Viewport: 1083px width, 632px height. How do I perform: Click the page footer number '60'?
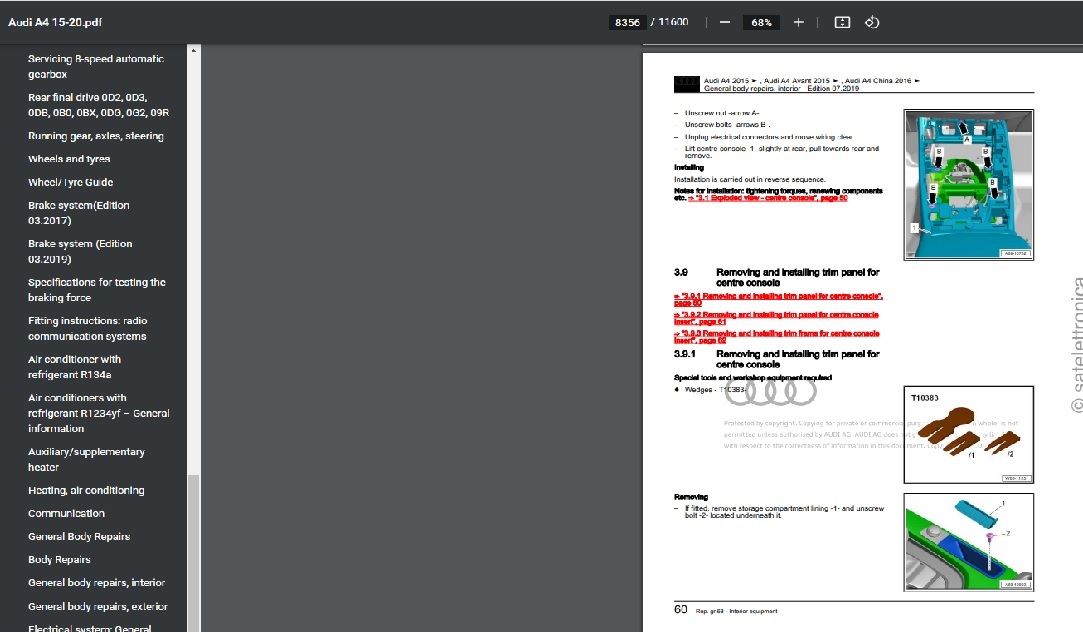(x=680, y=609)
